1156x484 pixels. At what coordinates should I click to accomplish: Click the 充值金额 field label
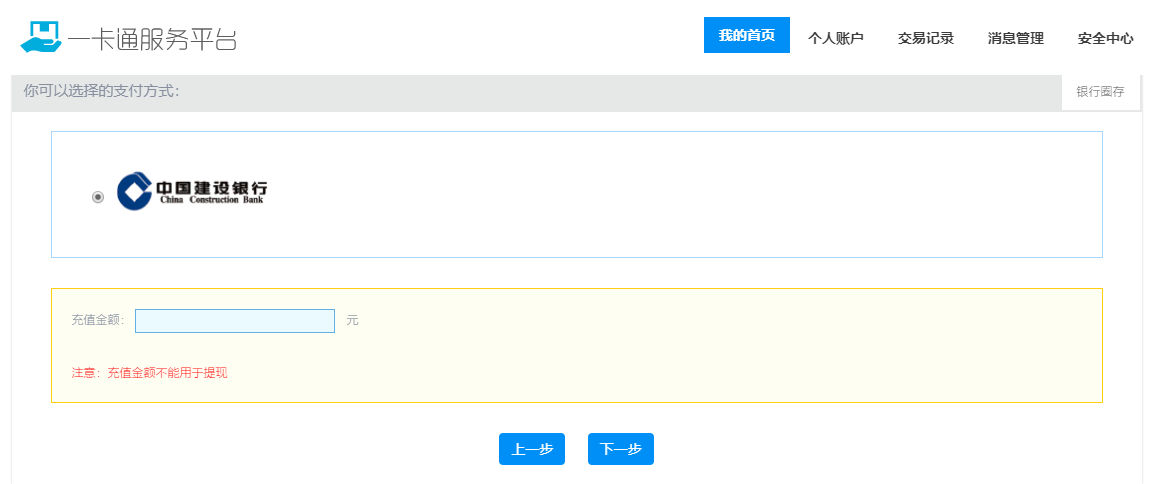click(97, 321)
